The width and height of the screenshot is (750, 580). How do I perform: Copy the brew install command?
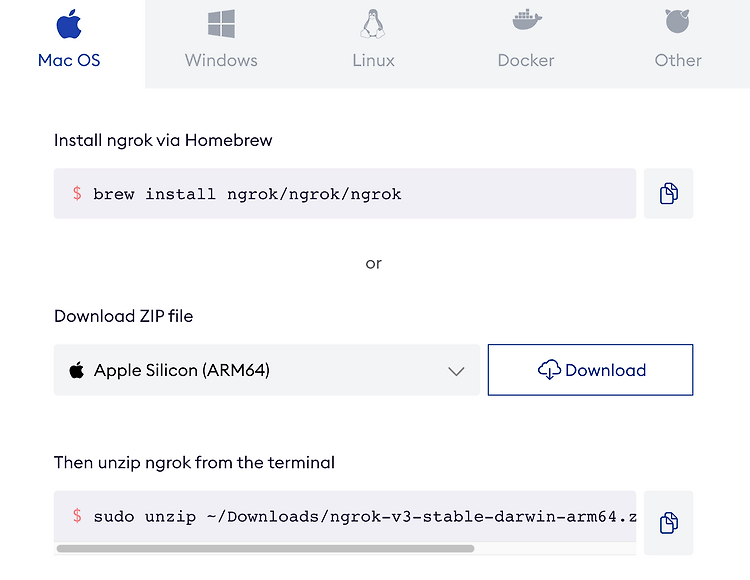click(668, 194)
